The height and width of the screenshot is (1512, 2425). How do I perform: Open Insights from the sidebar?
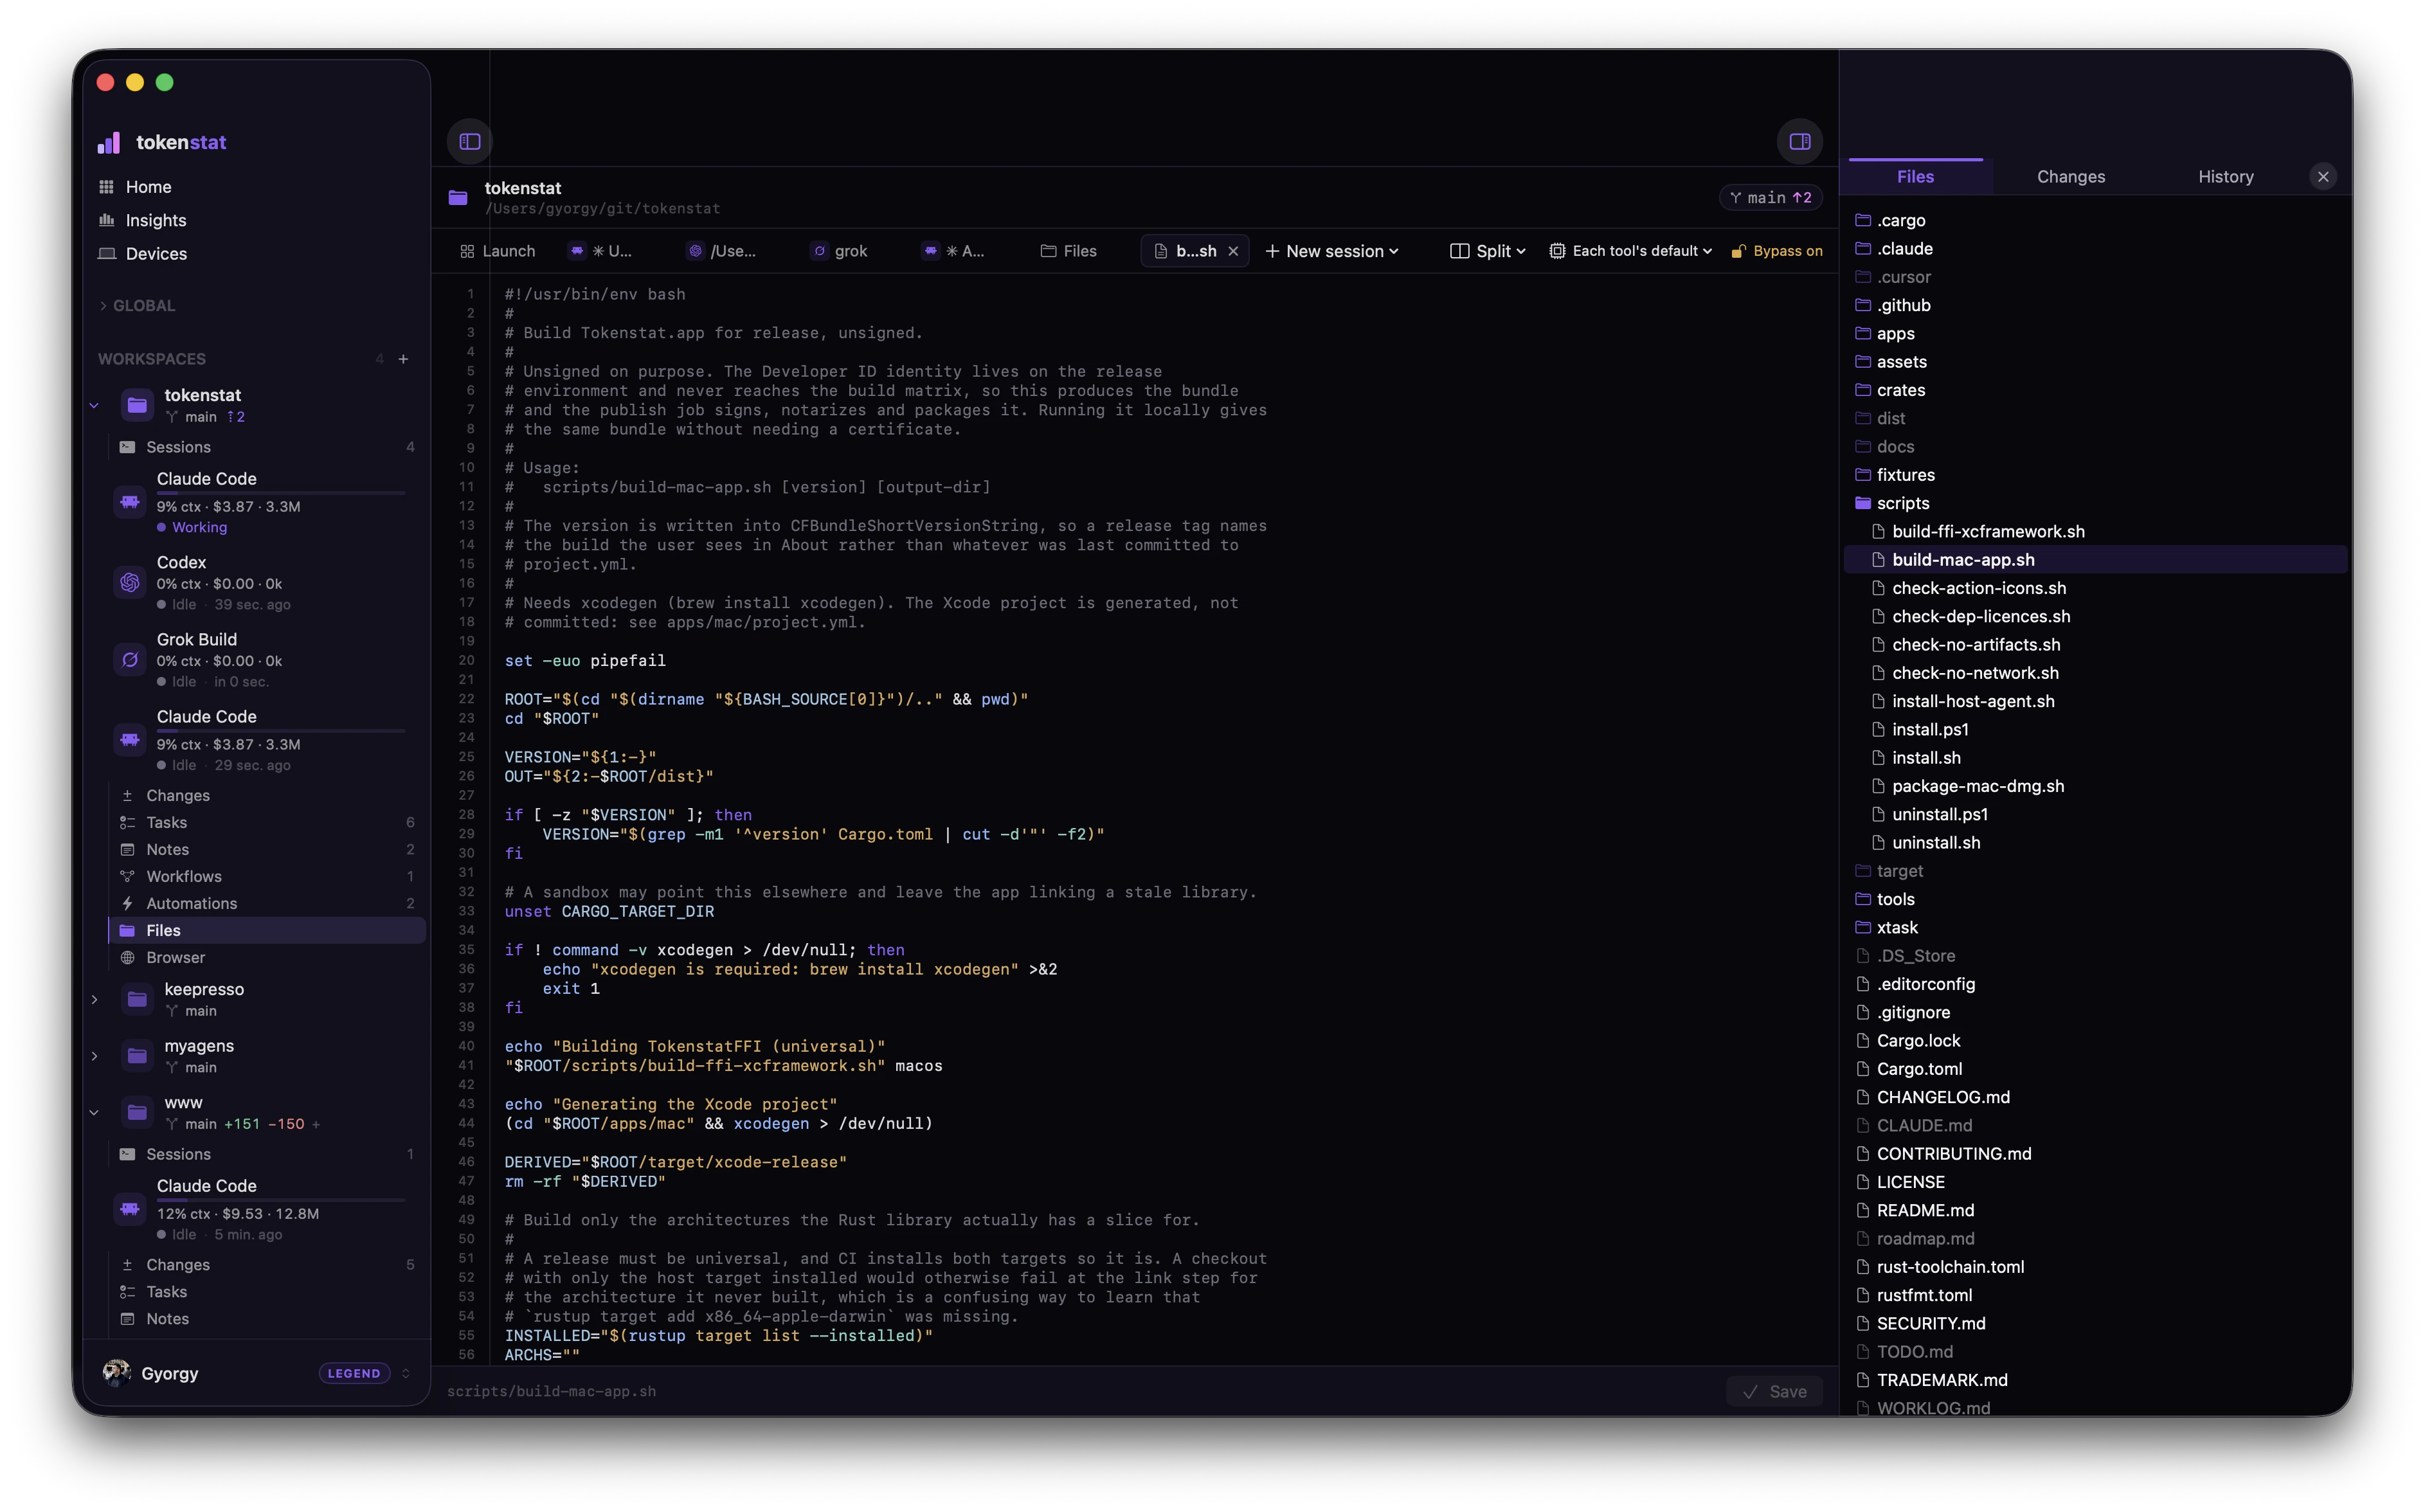[155, 220]
